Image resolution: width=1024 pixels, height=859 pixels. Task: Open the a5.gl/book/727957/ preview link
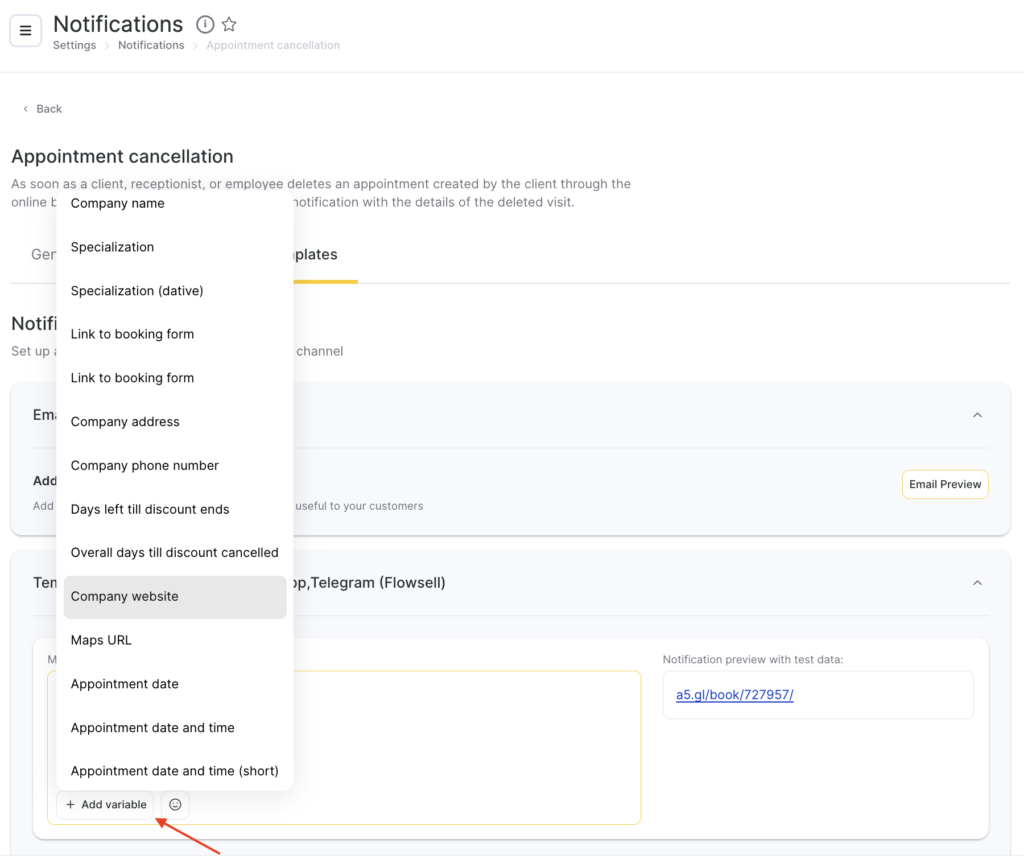734,695
